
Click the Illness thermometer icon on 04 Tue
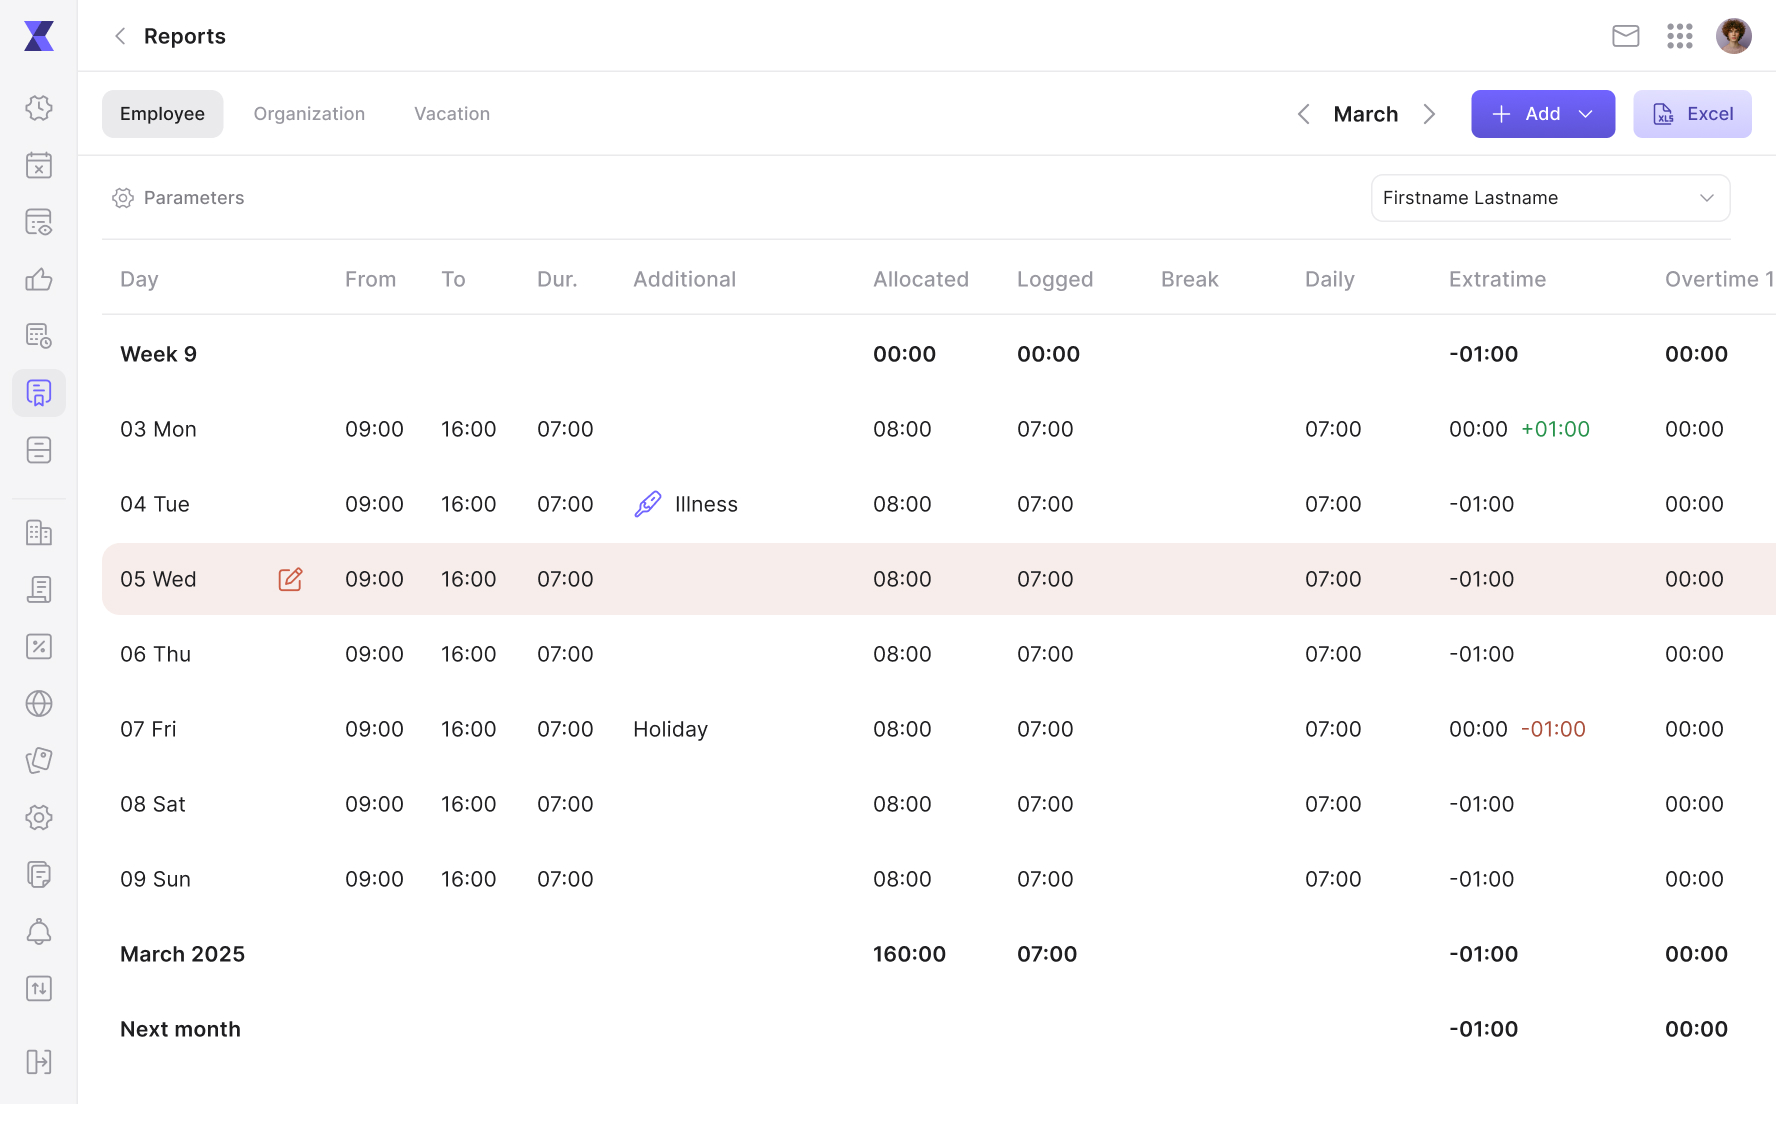point(648,504)
